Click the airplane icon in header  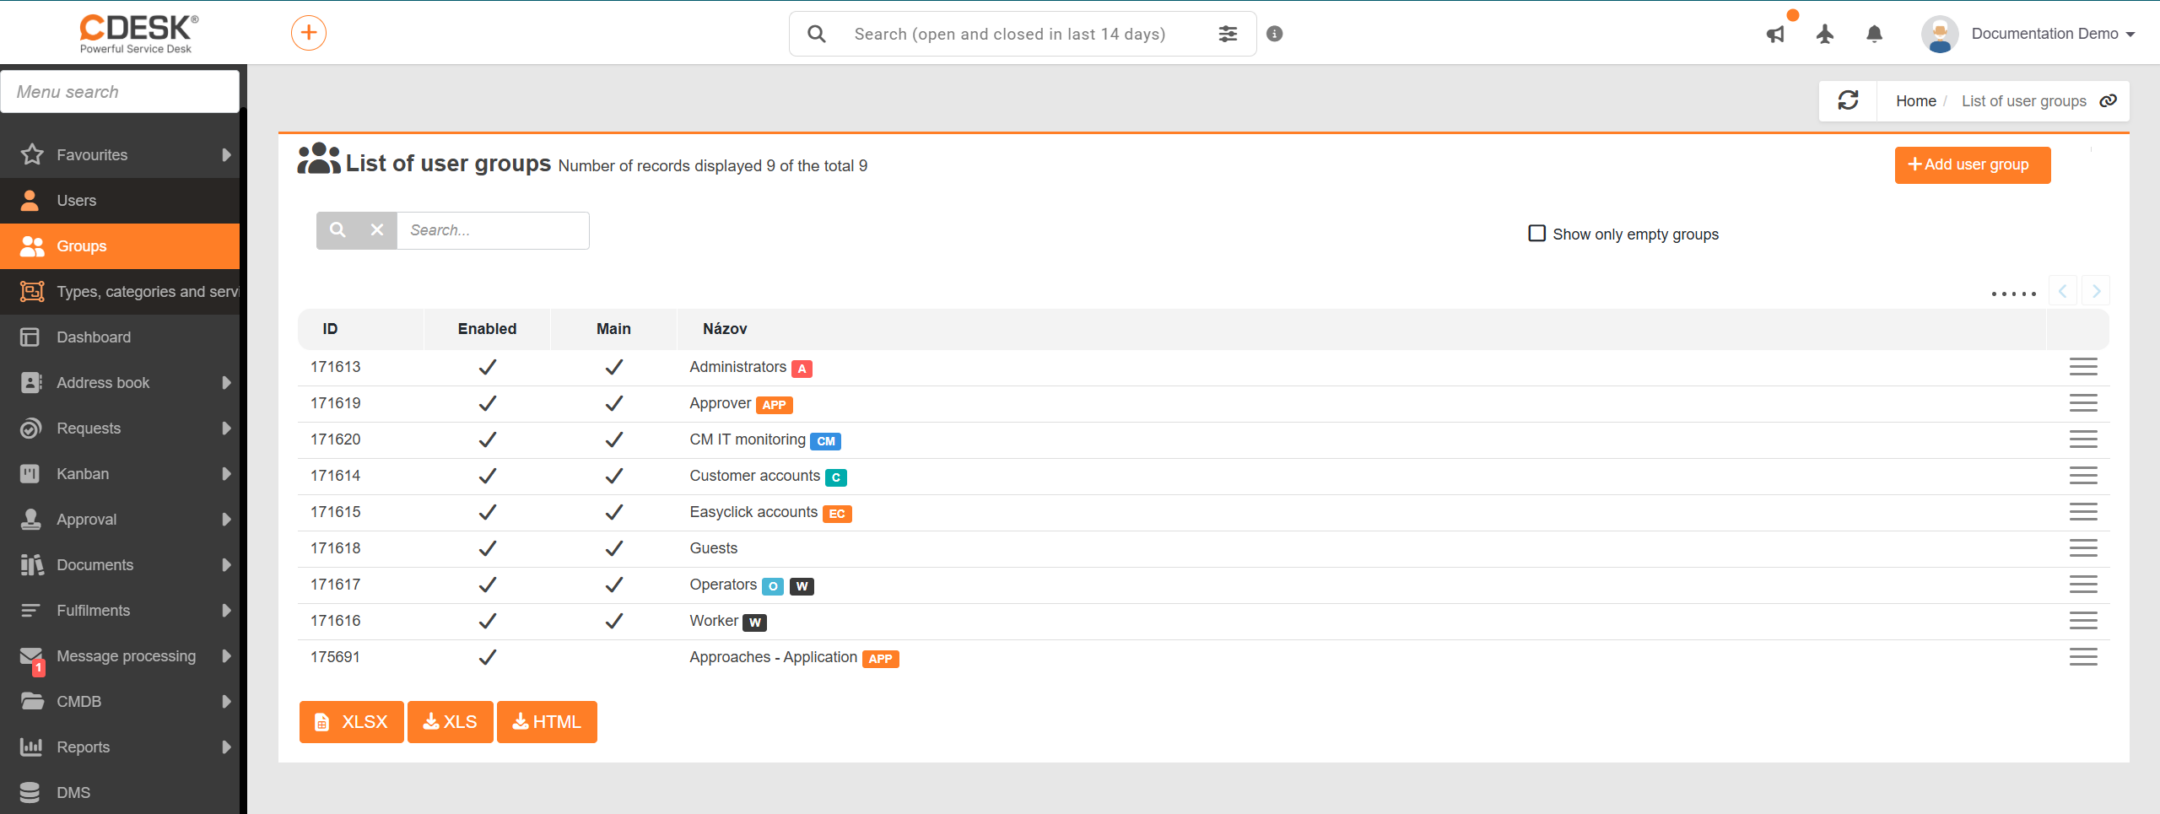[x=1825, y=34]
